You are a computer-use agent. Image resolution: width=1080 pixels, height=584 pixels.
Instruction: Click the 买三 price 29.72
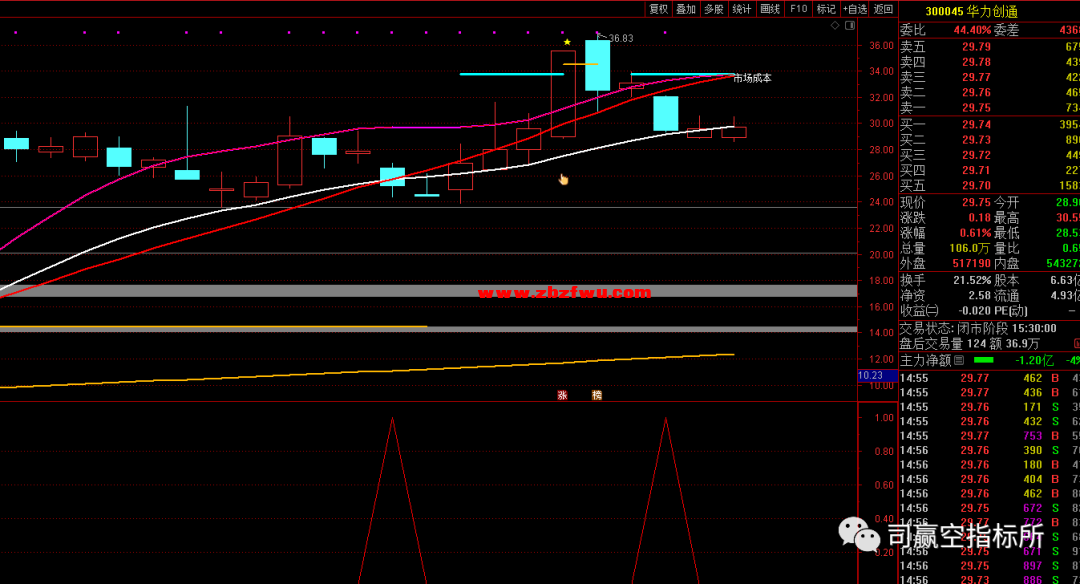(x=976, y=155)
